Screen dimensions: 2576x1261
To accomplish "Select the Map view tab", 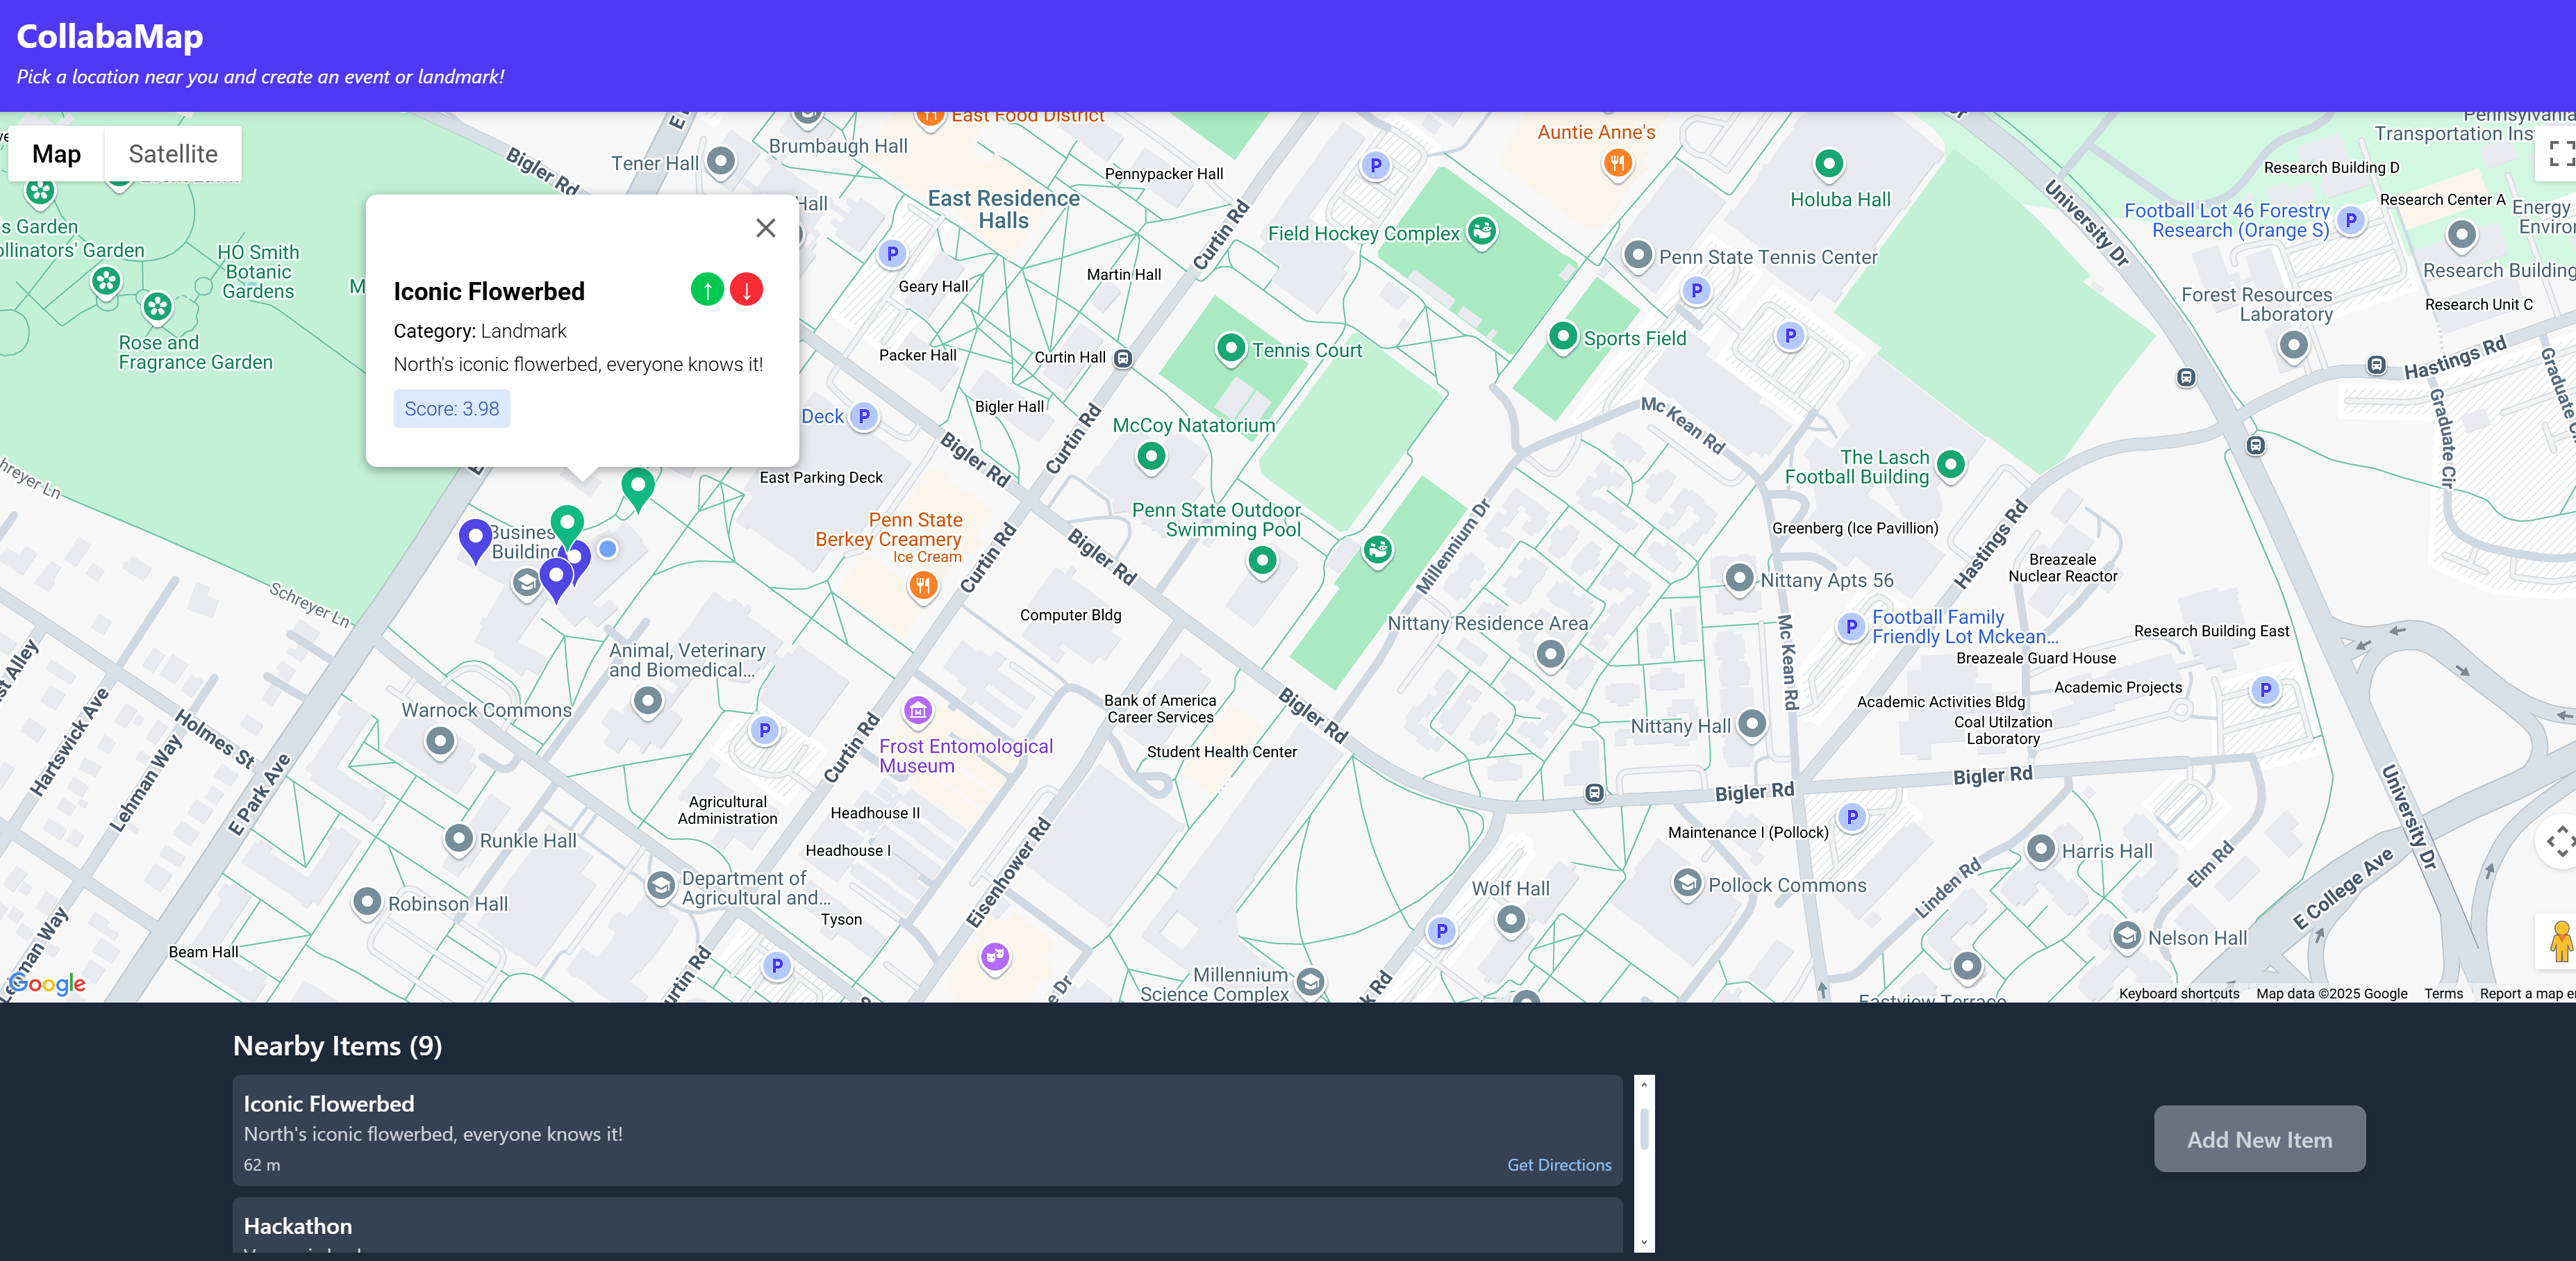I will point(56,154).
